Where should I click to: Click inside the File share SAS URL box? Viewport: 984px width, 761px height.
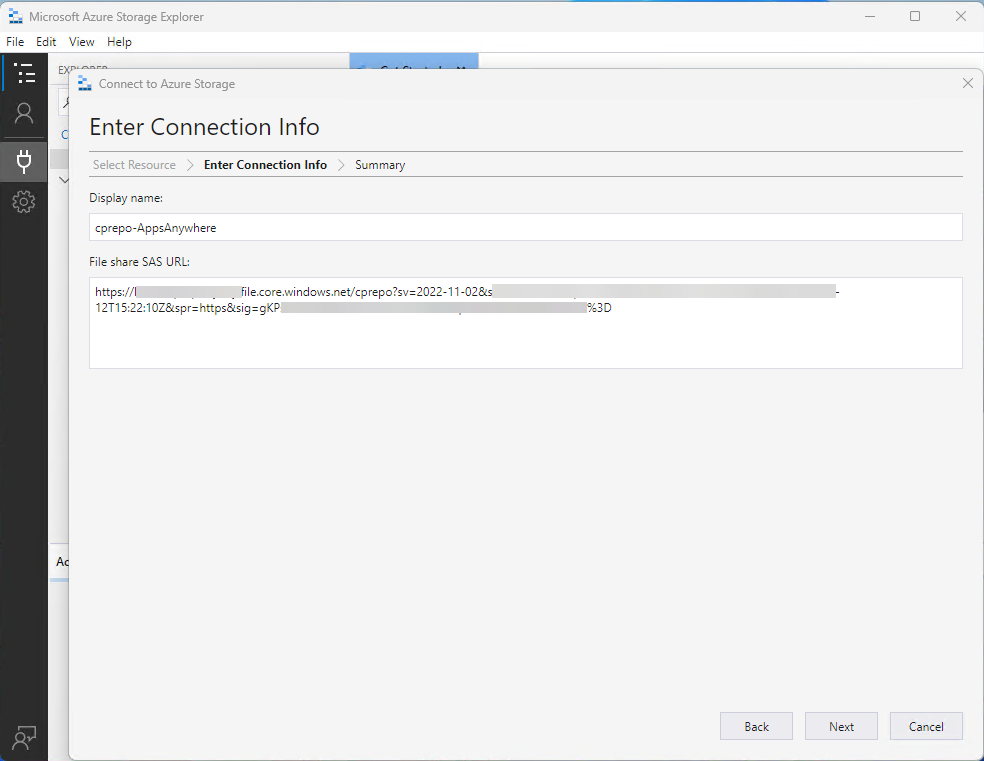(x=525, y=340)
